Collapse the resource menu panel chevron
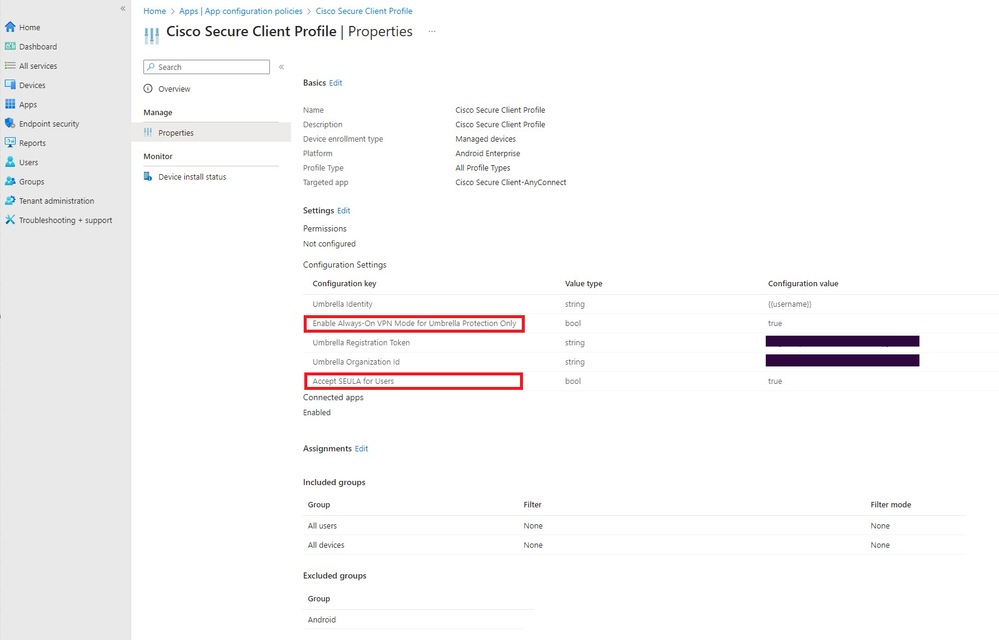999x640 pixels. point(281,67)
